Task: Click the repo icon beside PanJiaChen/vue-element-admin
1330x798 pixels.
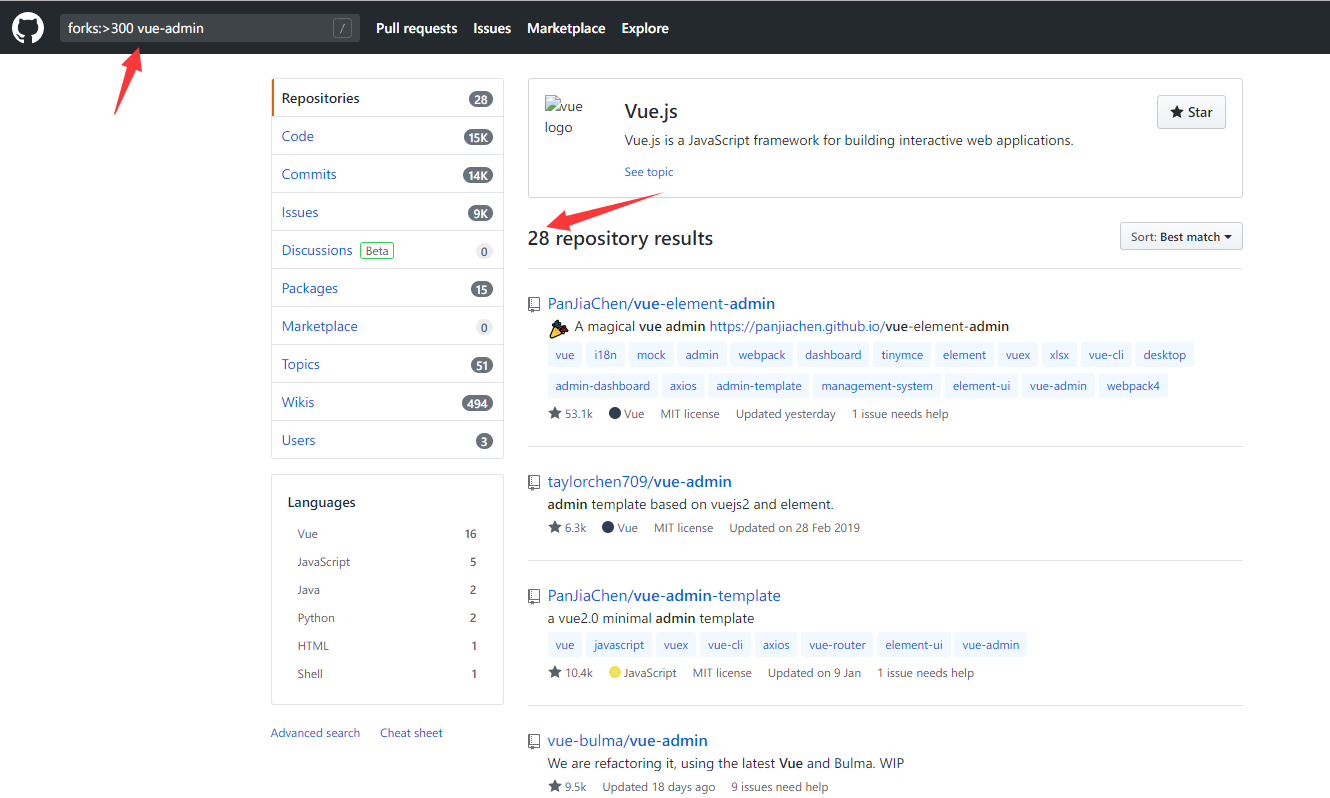Action: pyautogui.click(x=535, y=304)
